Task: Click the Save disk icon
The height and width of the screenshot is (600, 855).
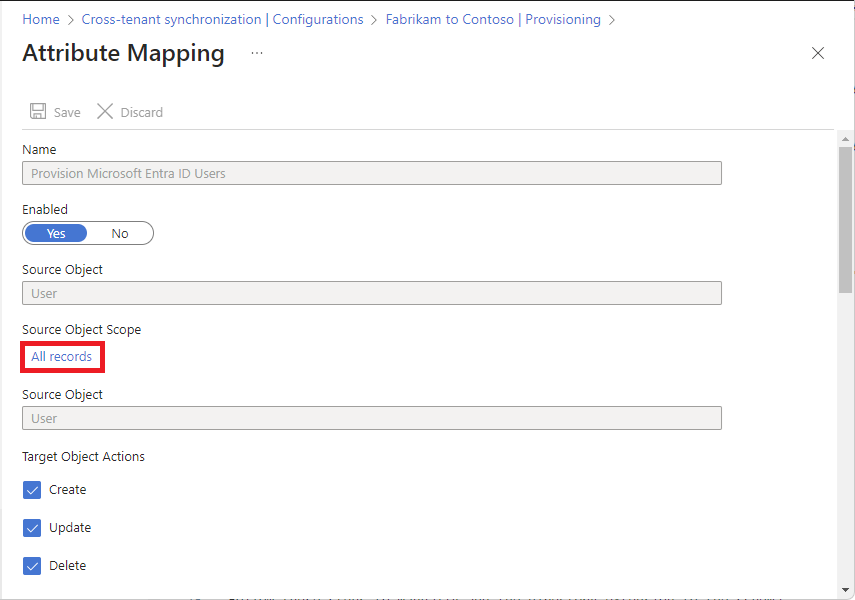Action: (38, 112)
